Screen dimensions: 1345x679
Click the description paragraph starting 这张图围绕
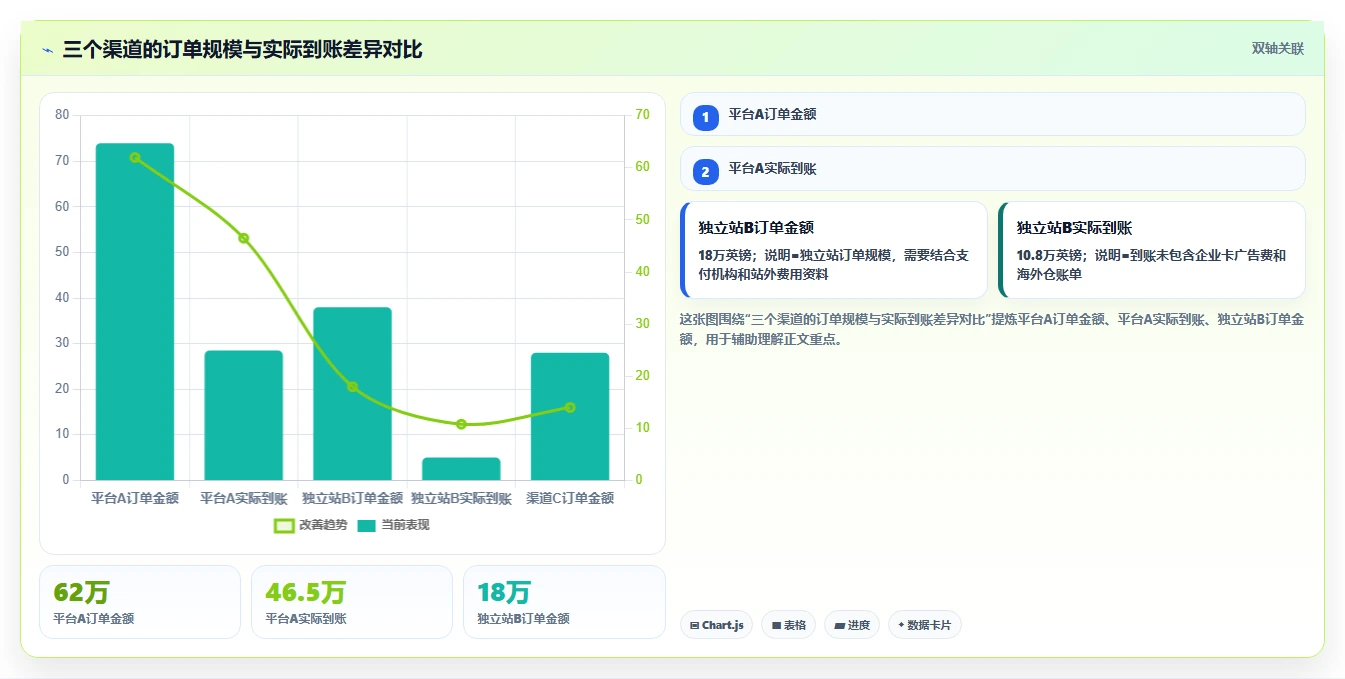coord(990,329)
